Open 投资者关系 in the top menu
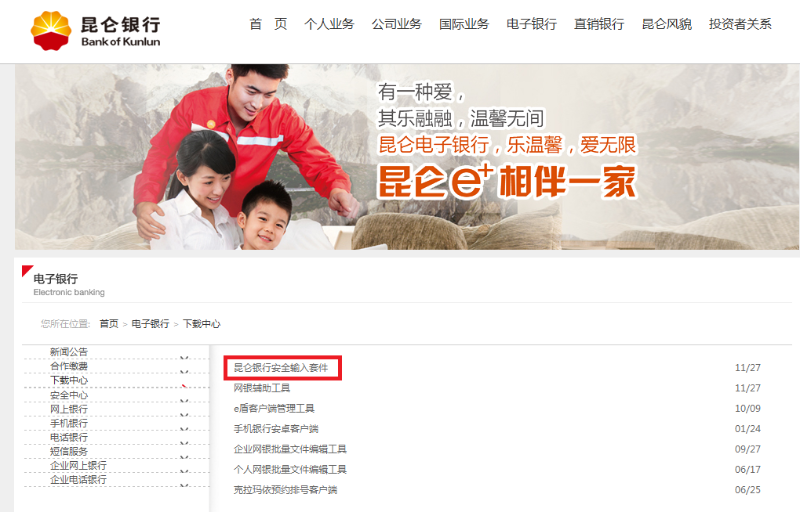The height and width of the screenshot is (512, 800). pyautogui.click(x=740, y=24)
